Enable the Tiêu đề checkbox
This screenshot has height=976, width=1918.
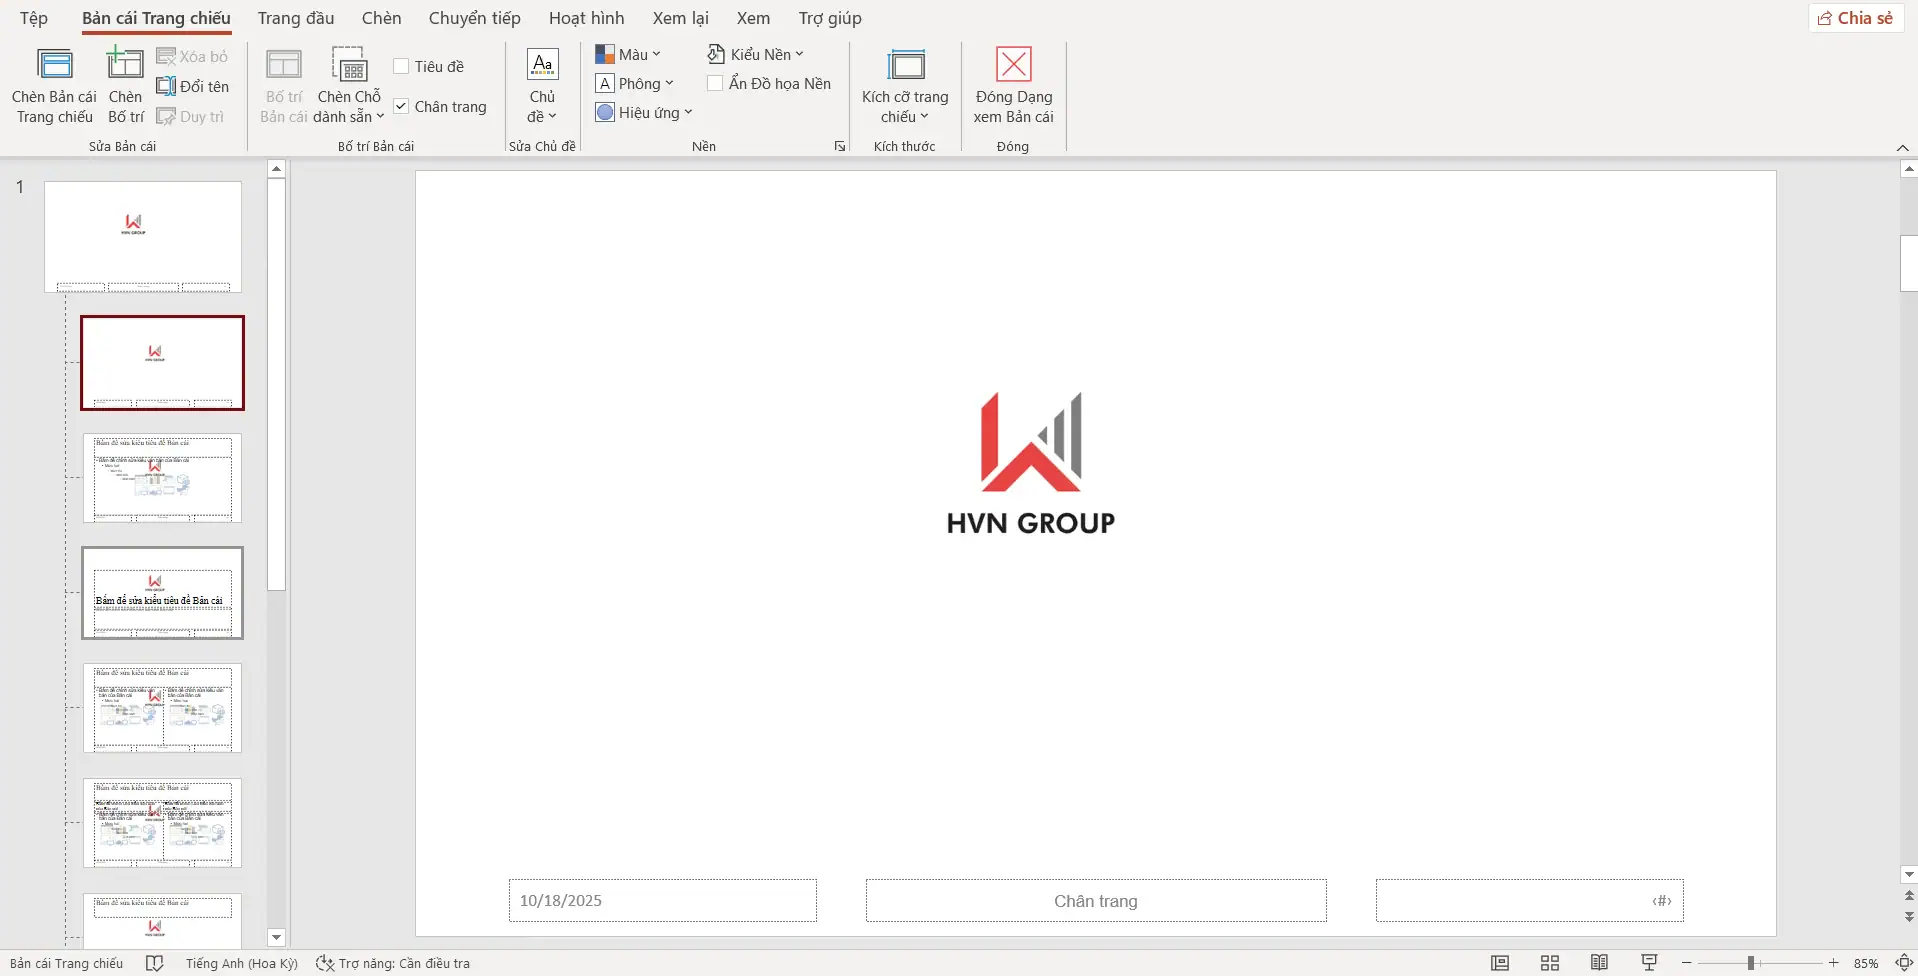point(401,65)
